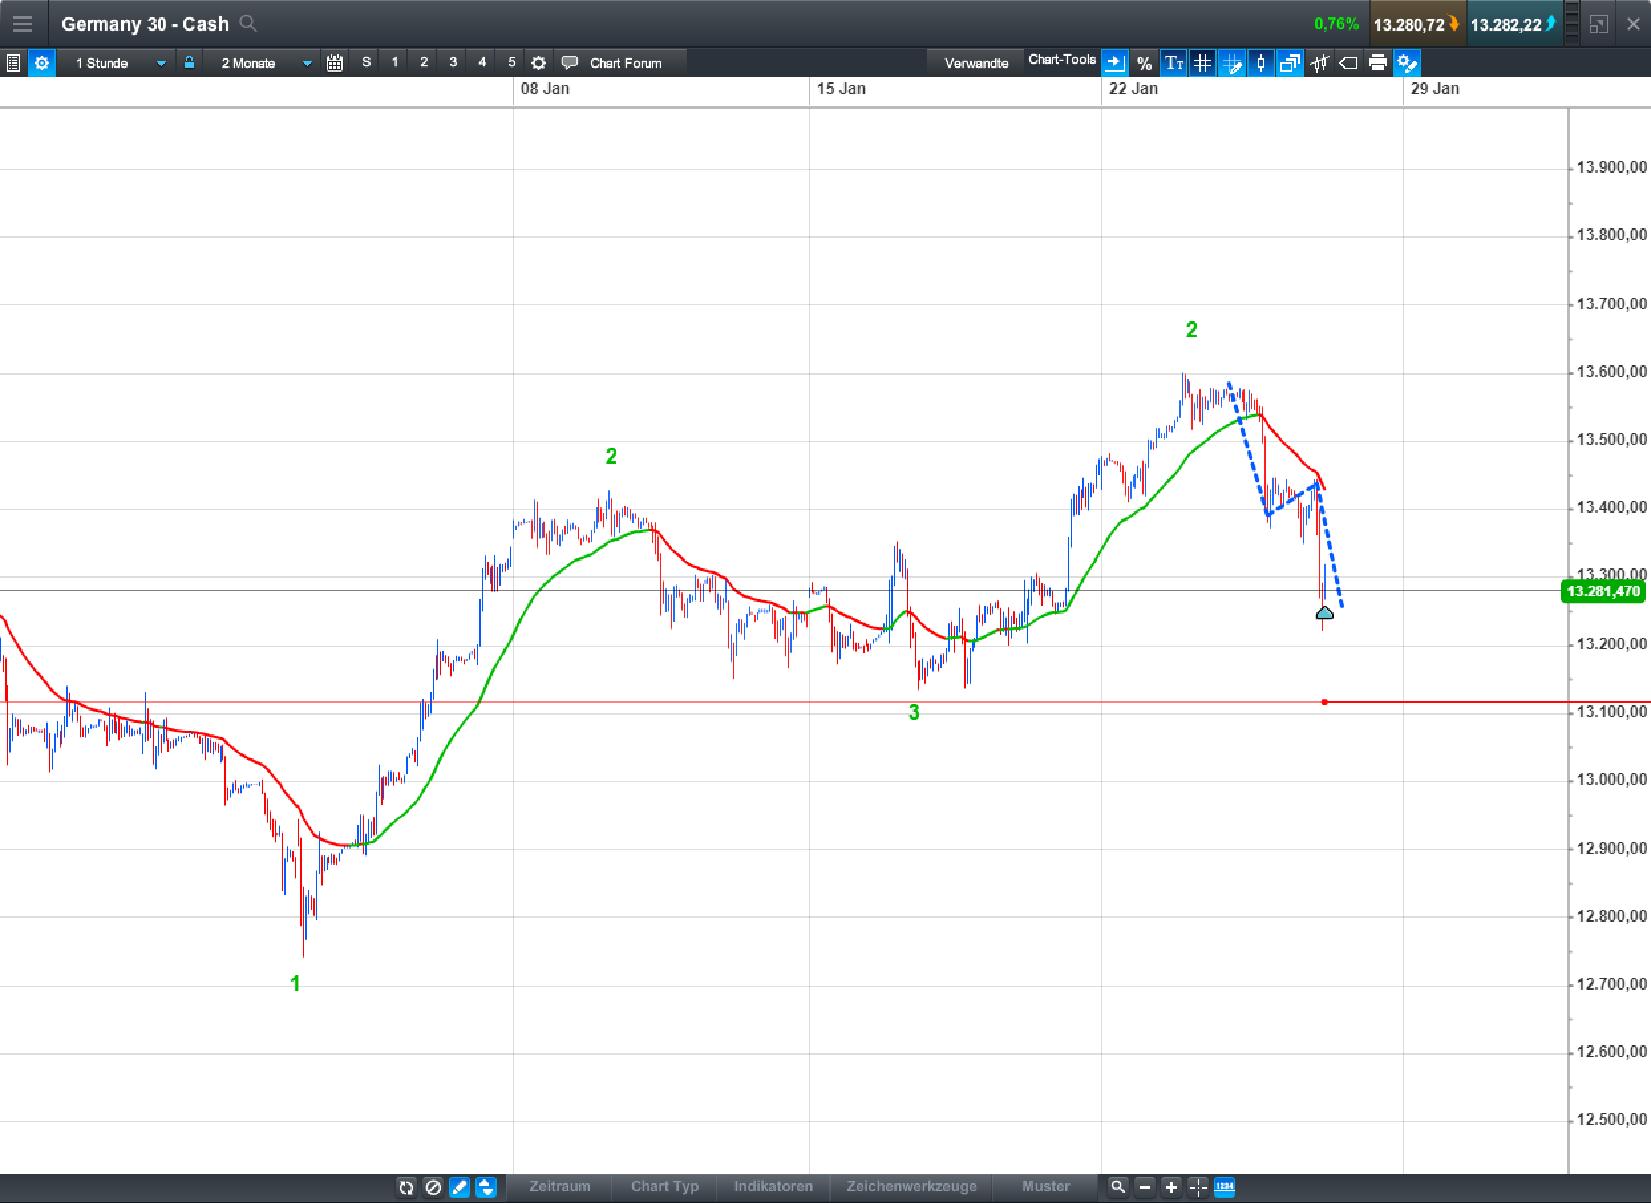Open the drawing pencil tool in Chart-Tools

(x=1233, y=62)
